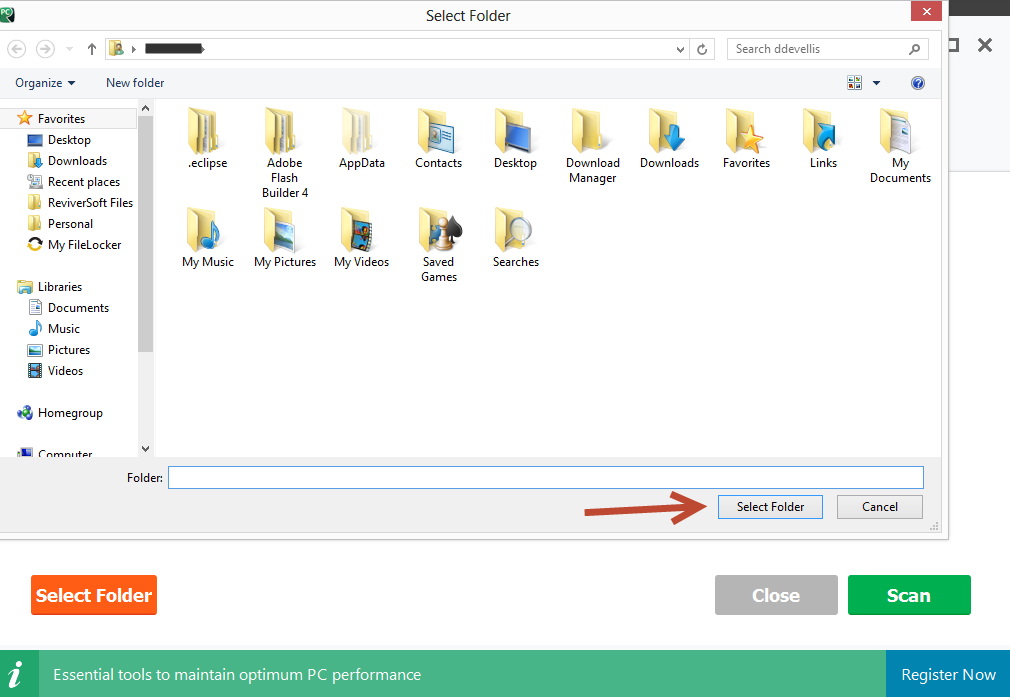Click the search magnifier icon
This screenshot has height=697, width=1010.
pos(914,49)
